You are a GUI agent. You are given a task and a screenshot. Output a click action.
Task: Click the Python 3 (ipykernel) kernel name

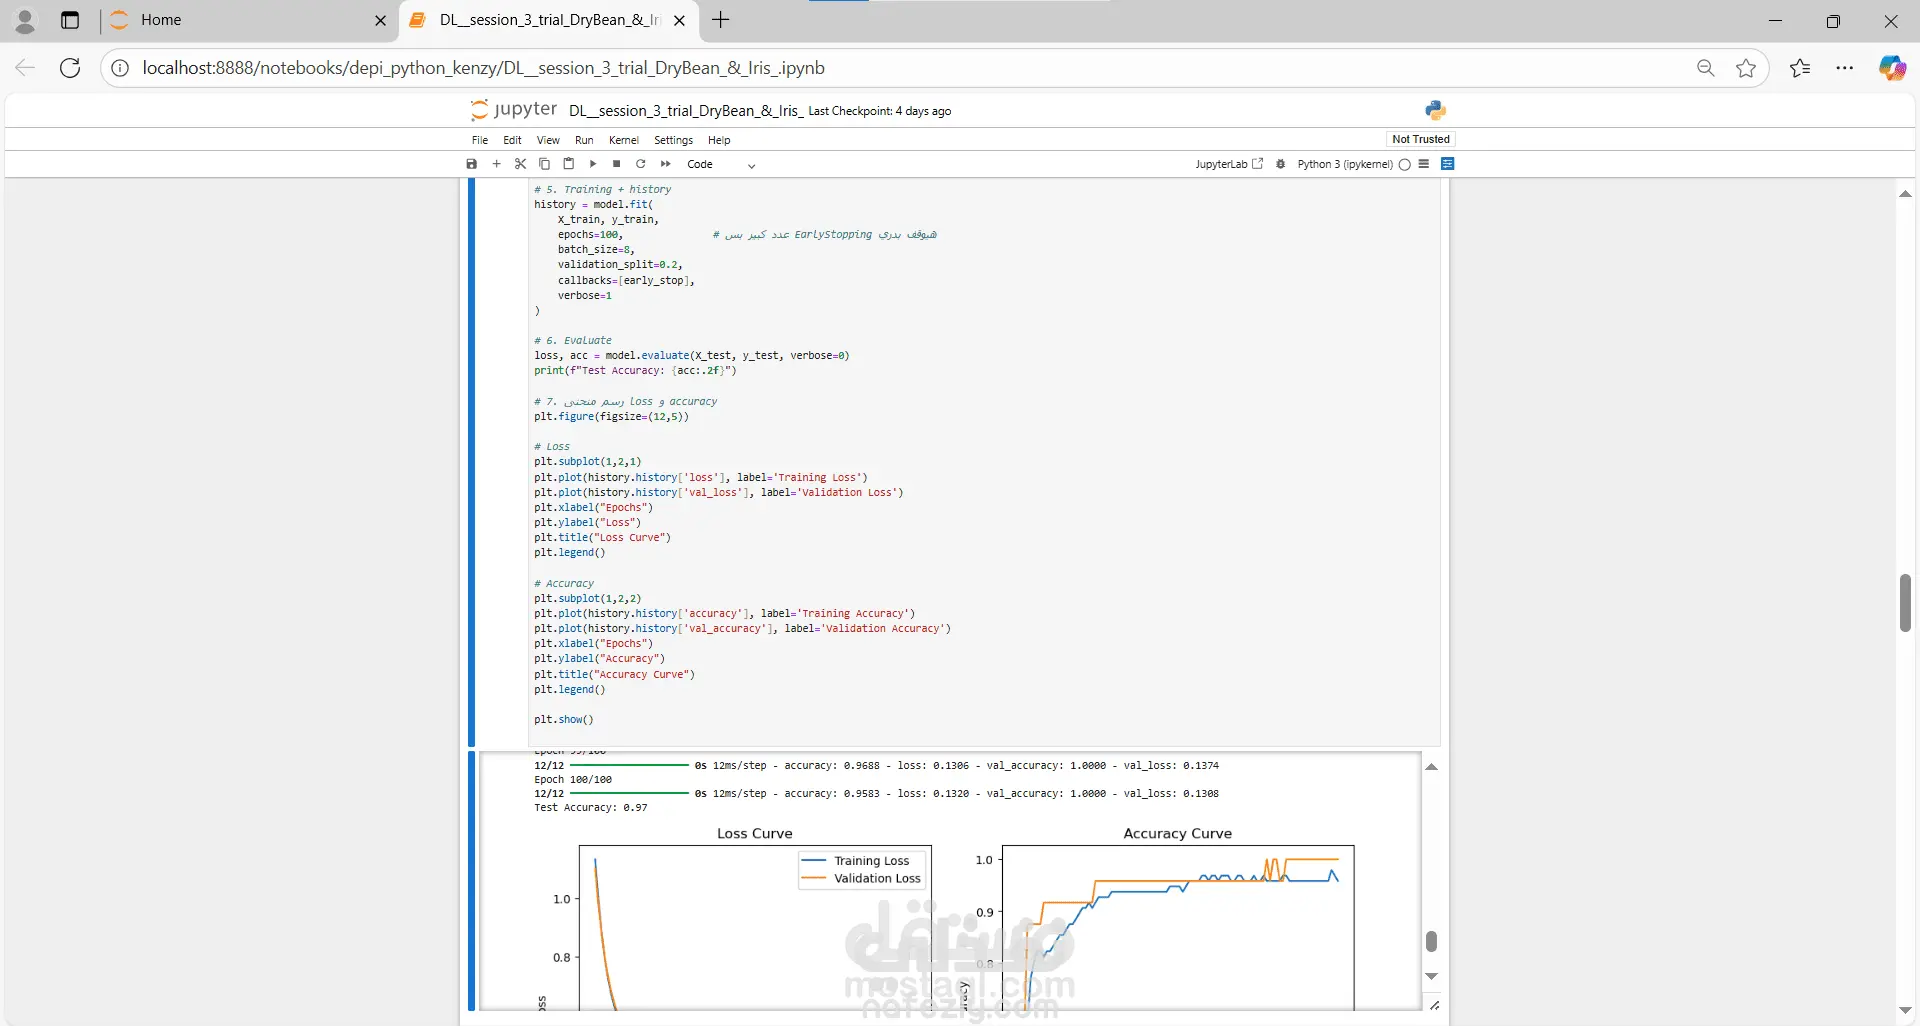point(1344,165)
